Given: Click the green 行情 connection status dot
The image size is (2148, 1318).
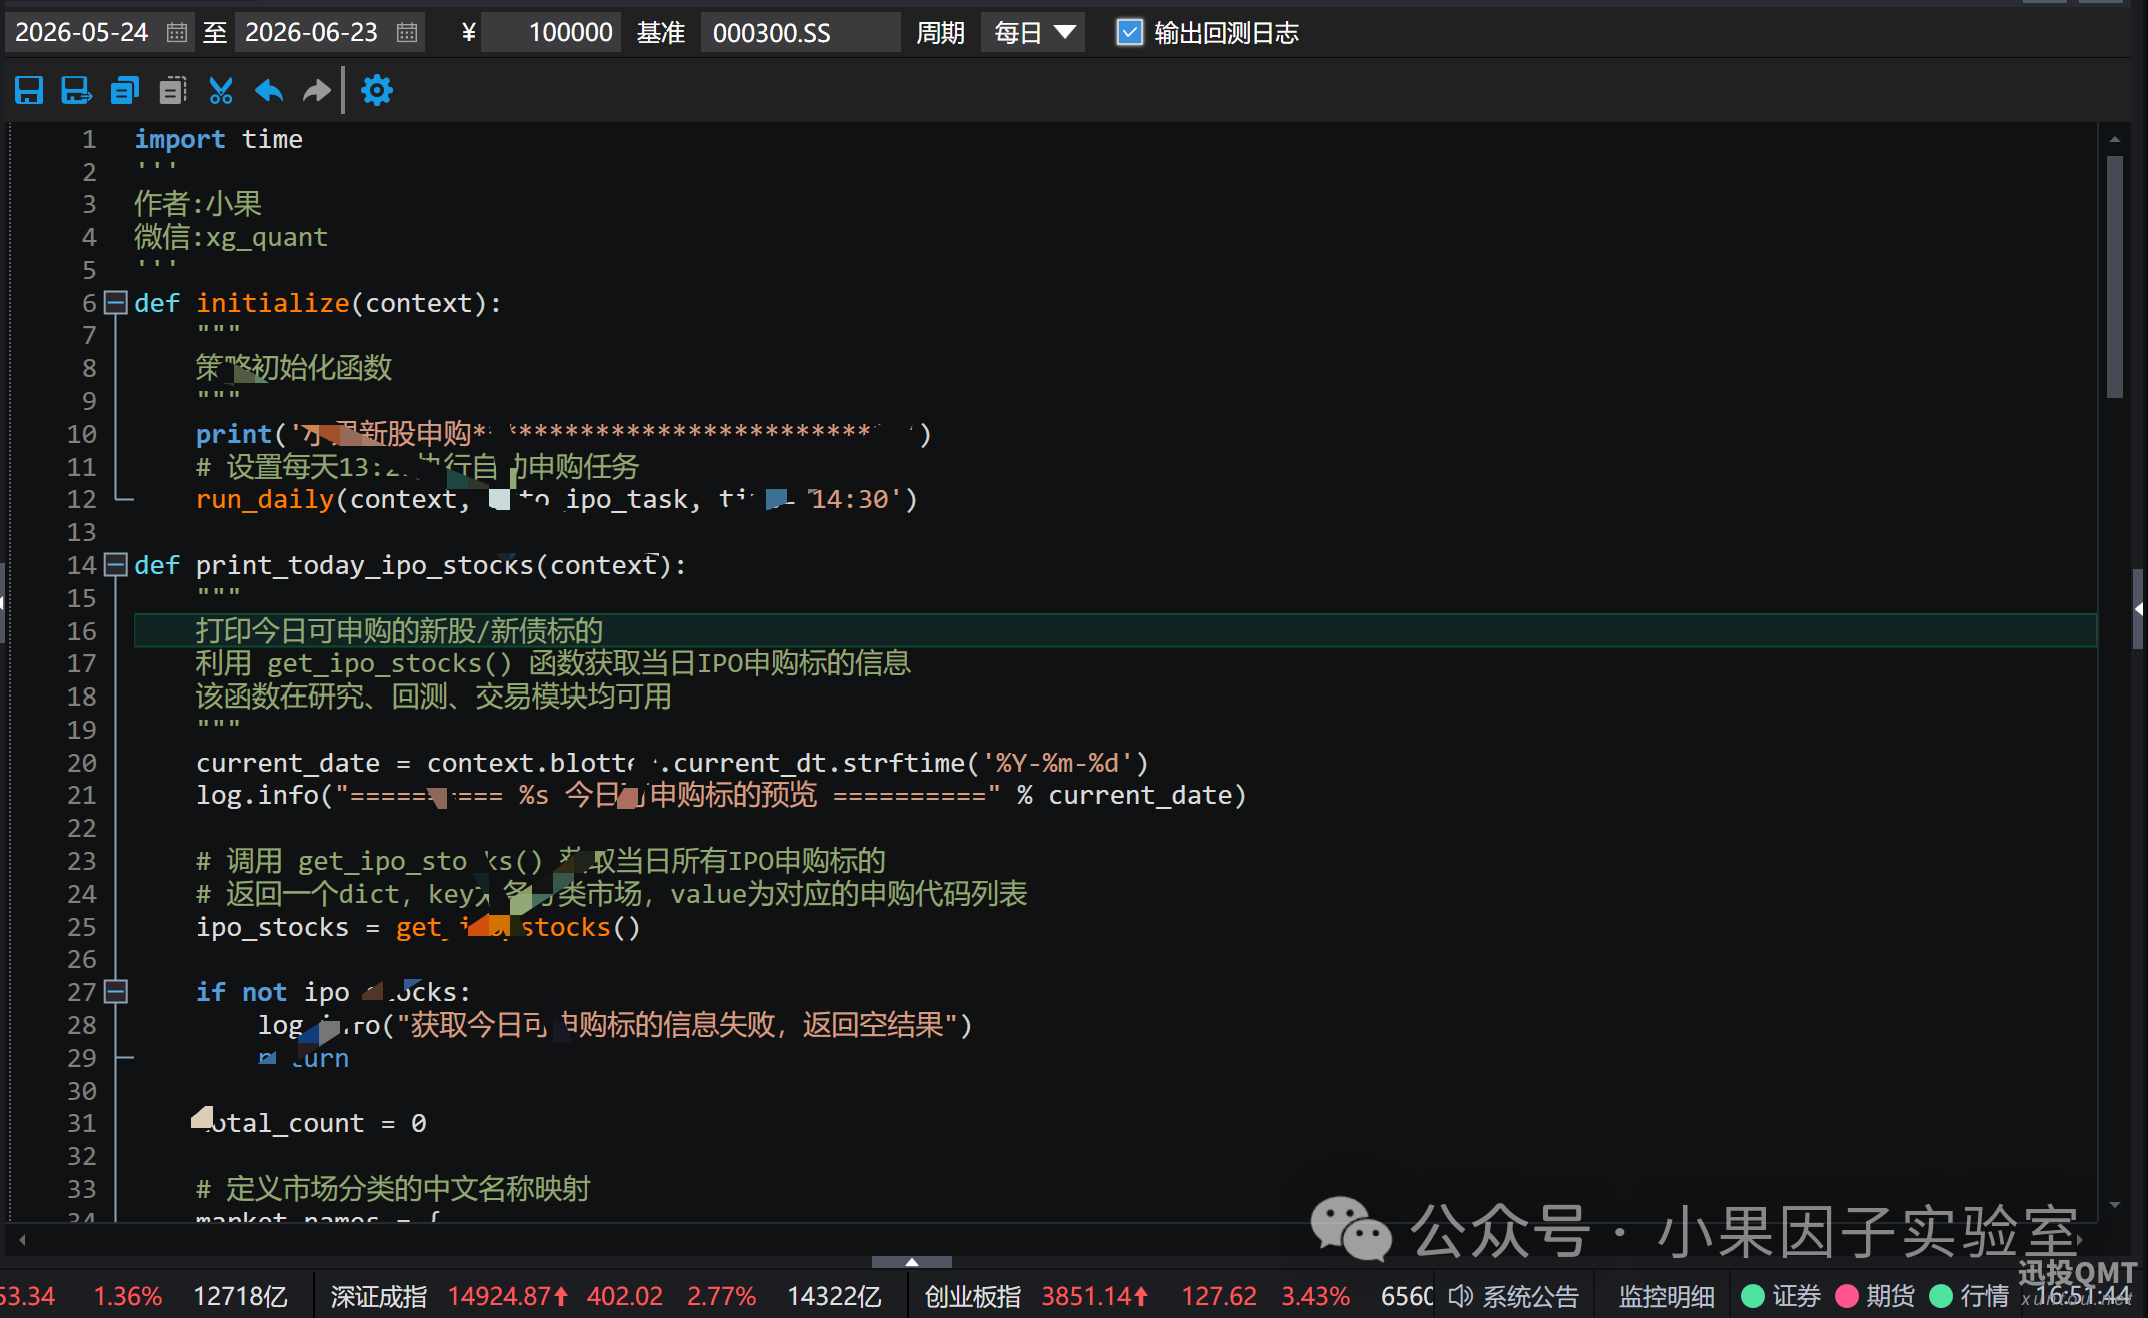Looking at the screenshot, I should pyautogui.click(x=1941, y=1296).
